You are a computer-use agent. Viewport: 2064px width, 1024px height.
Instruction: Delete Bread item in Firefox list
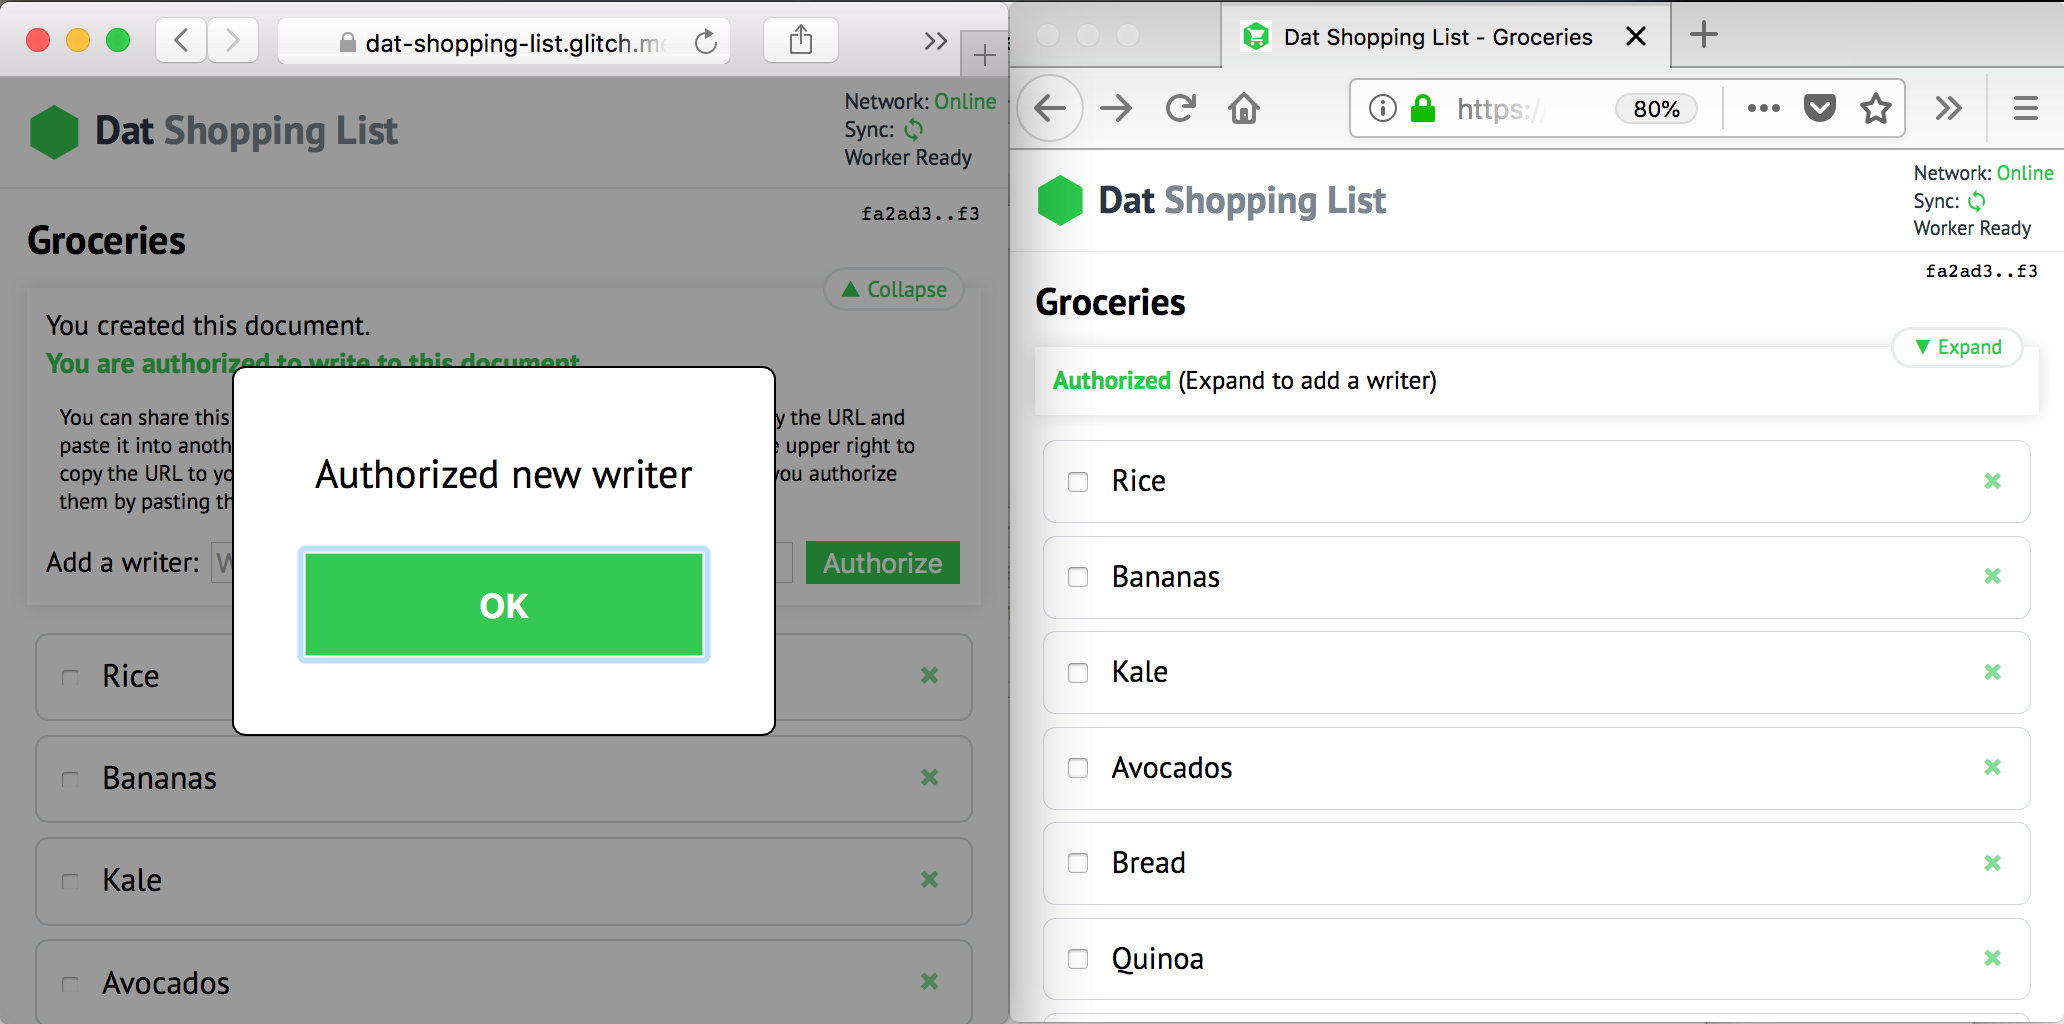click(1992, 863)
